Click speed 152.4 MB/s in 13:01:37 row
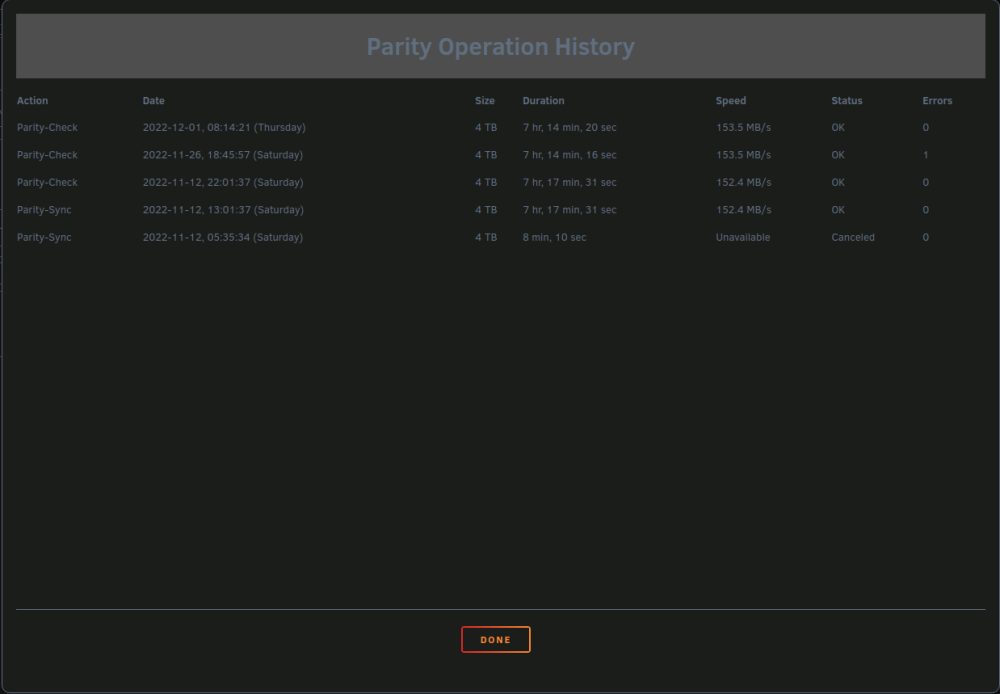The image size is (1000, 694). 744,210
